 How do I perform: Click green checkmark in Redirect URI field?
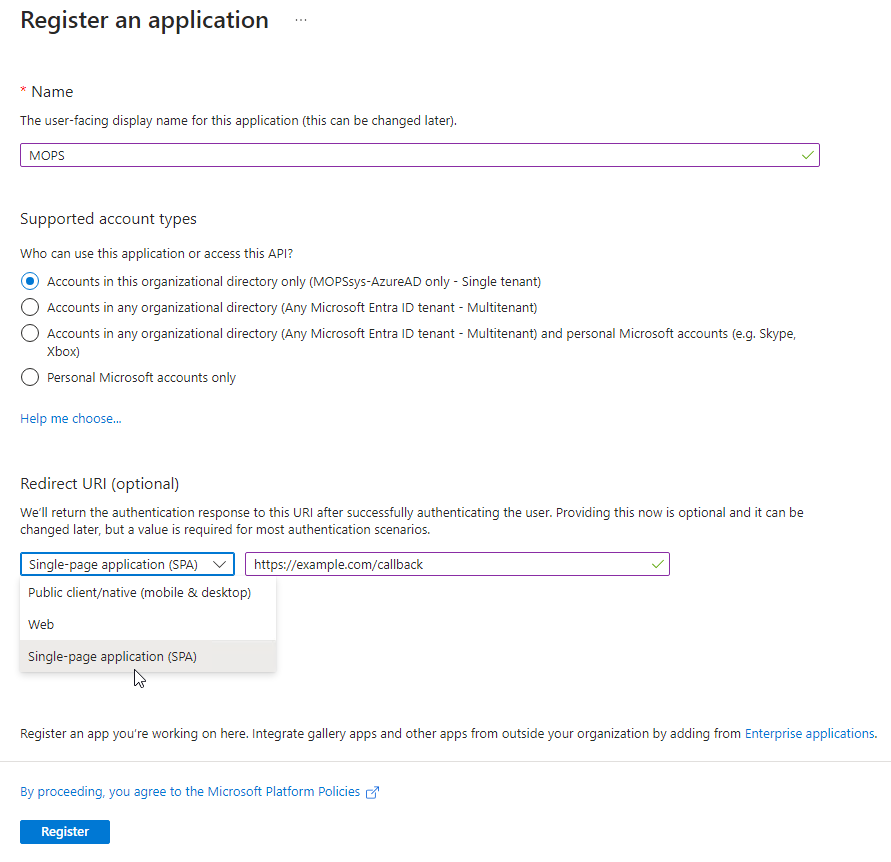[x=657, y=564]
